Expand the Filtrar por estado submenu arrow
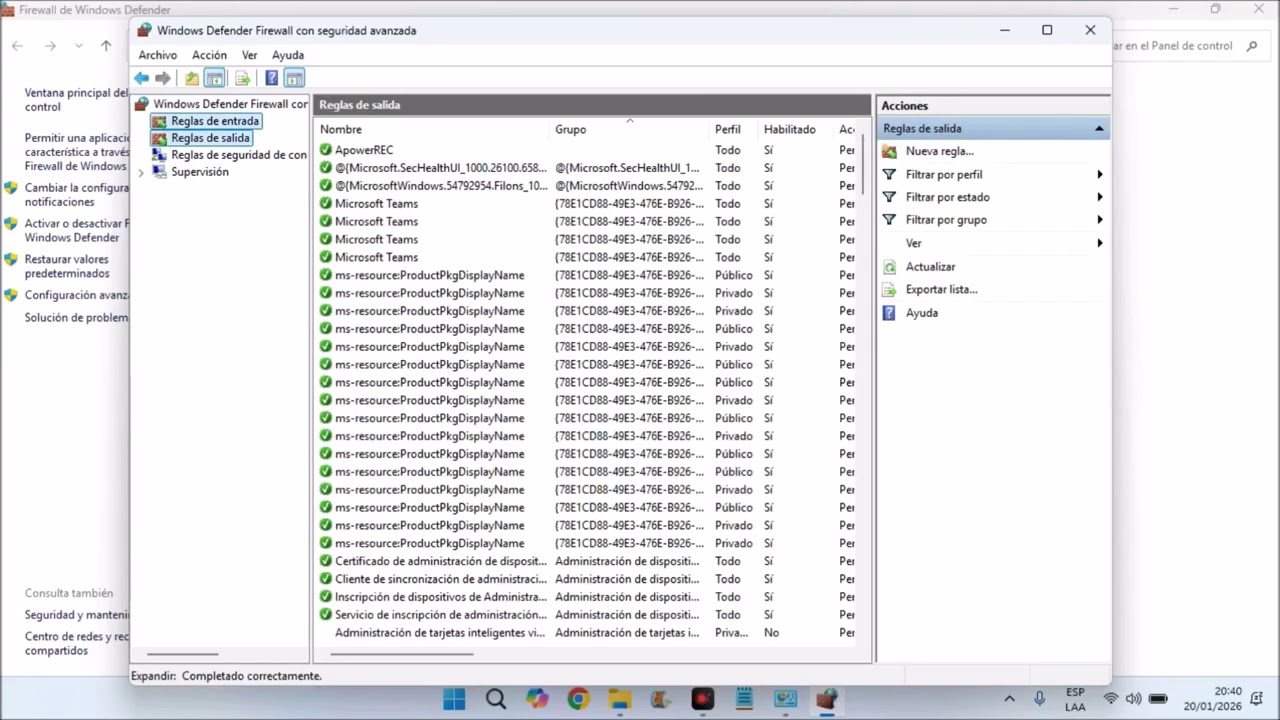The width and height of the screenshot is (1280, 720). pyautogui.click(x=1099, y=197)
